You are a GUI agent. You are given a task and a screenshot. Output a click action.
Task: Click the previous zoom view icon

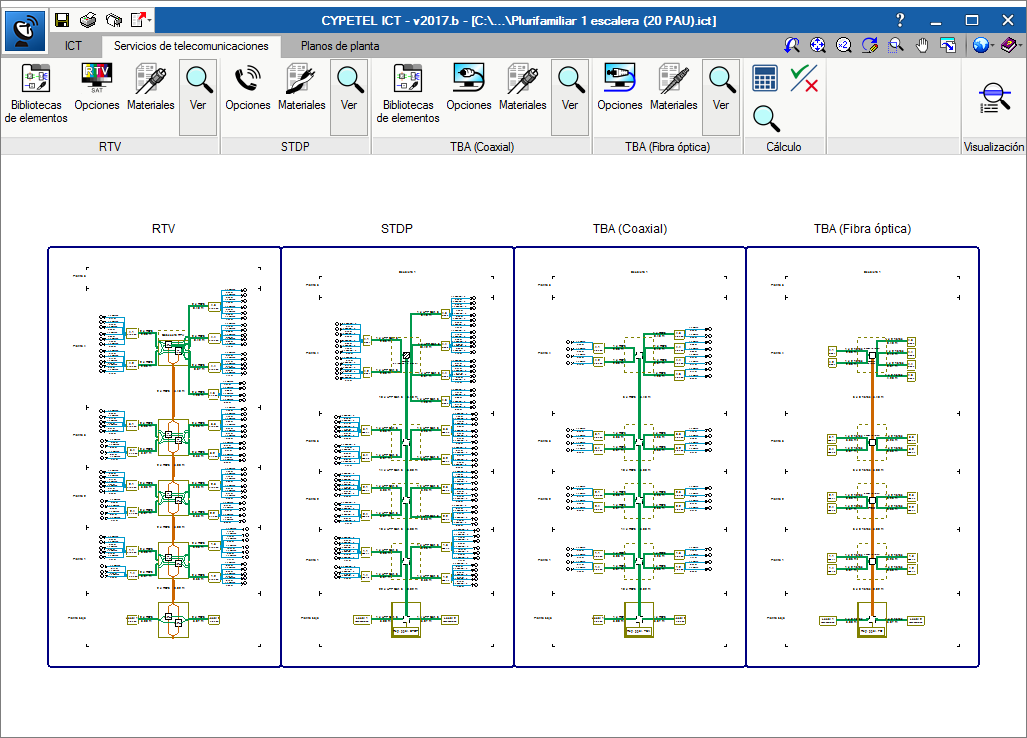click(792, 45)
